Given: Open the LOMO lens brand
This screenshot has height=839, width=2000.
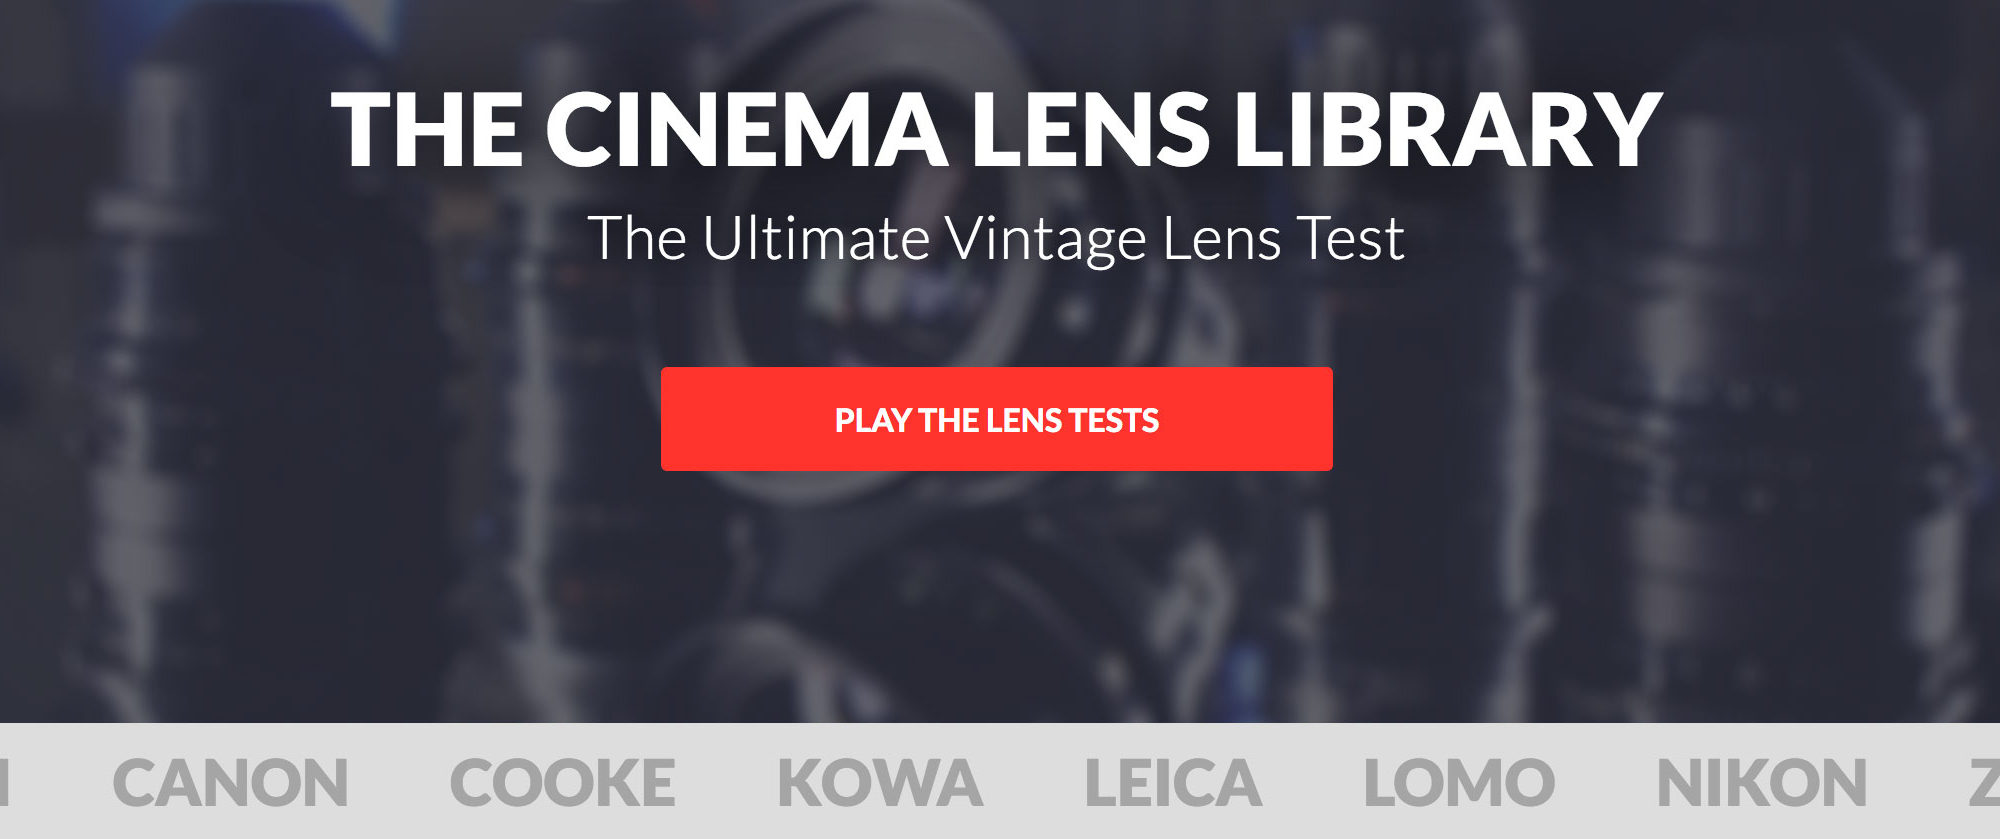Looking at the screenshot, I should coord(1459,782).
